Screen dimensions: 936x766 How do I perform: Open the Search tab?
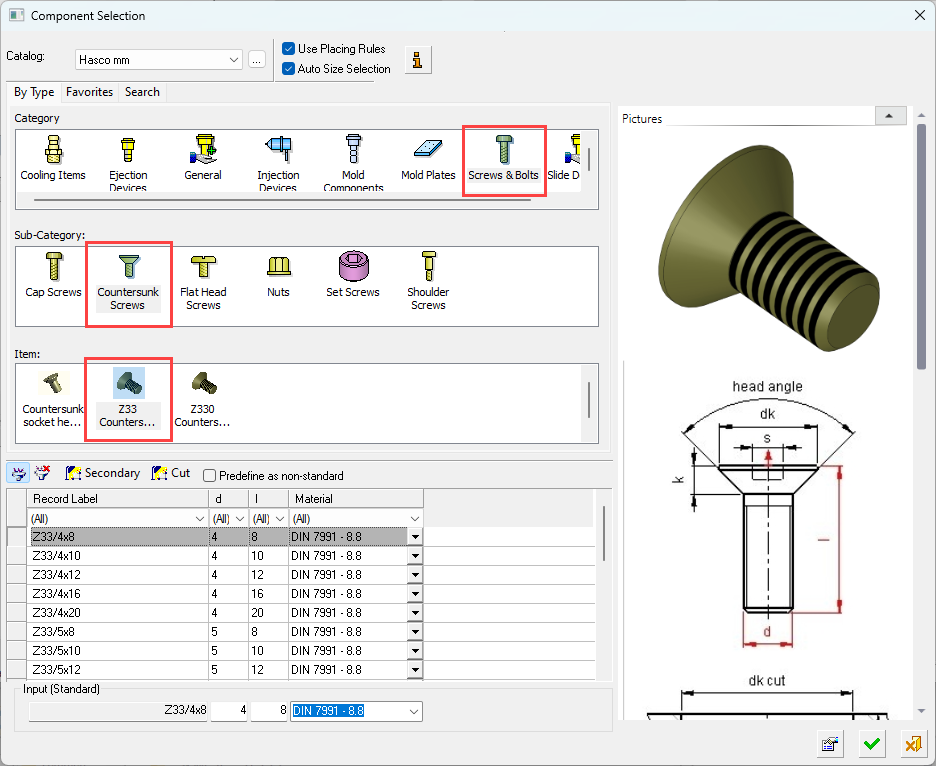coord(142,92)
